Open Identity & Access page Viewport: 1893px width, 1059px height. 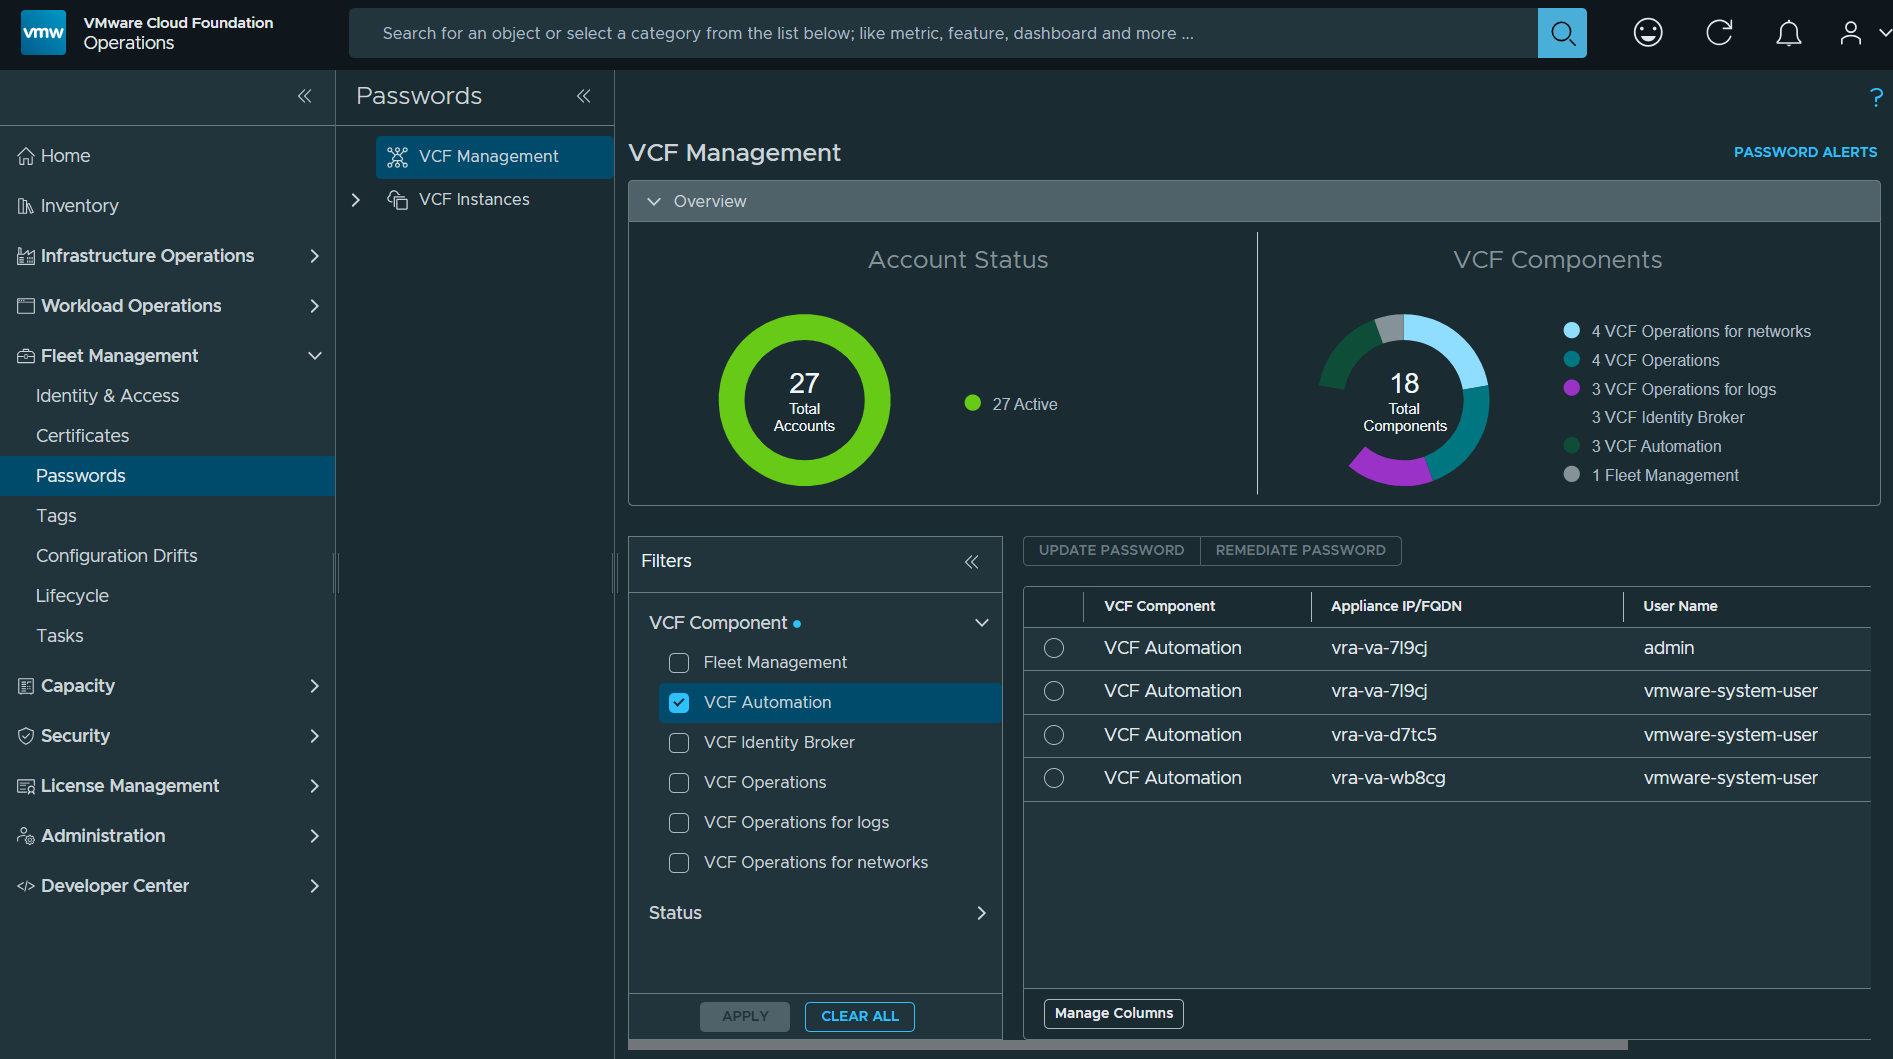pos(107,396)
